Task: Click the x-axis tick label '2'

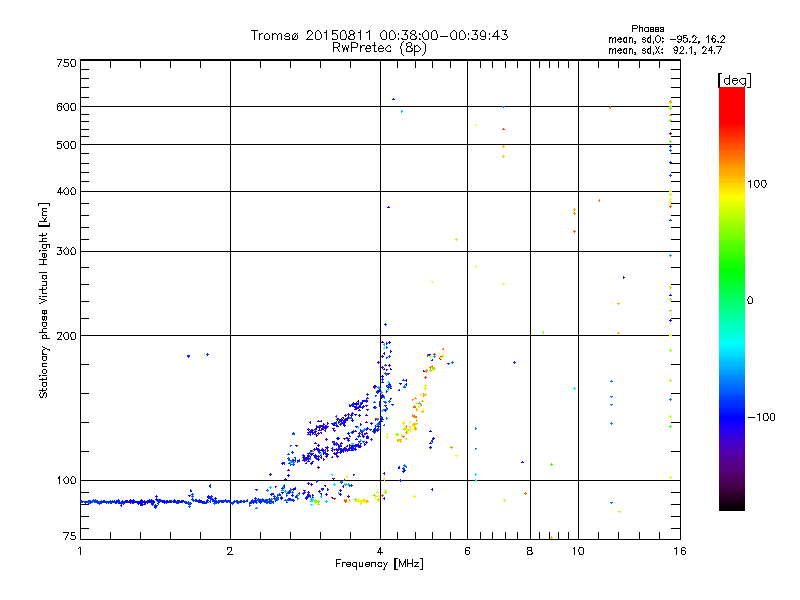Action: point(230,551)
